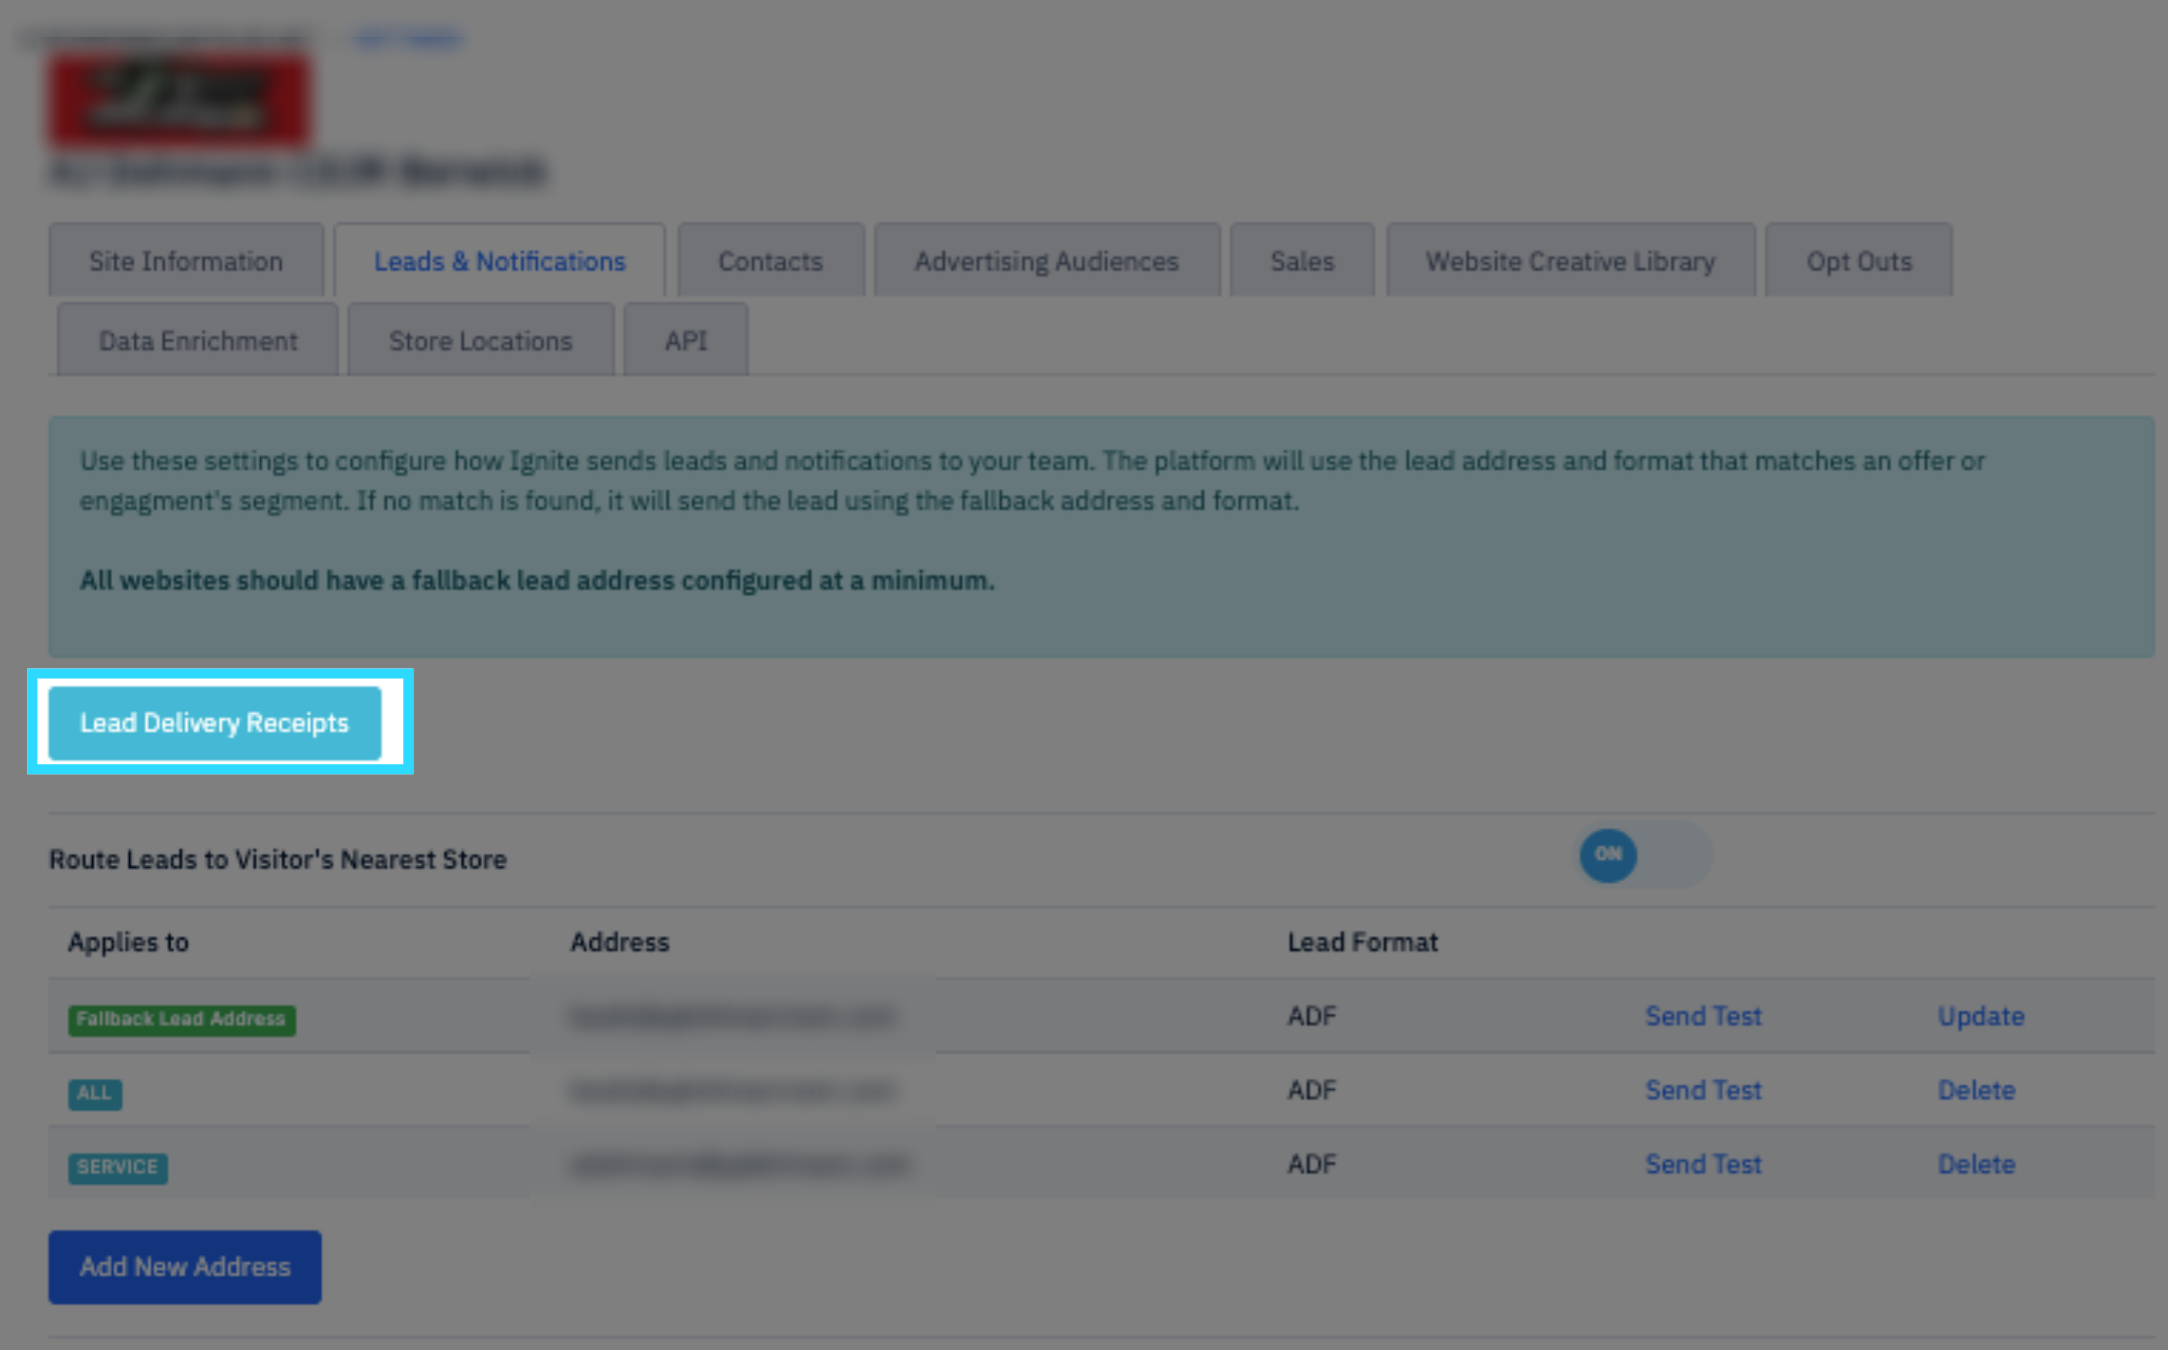Select the Sales tab
The width and height of the screenshot is (2168, 1350).
pyautogui.click(x=1301, y=261)
